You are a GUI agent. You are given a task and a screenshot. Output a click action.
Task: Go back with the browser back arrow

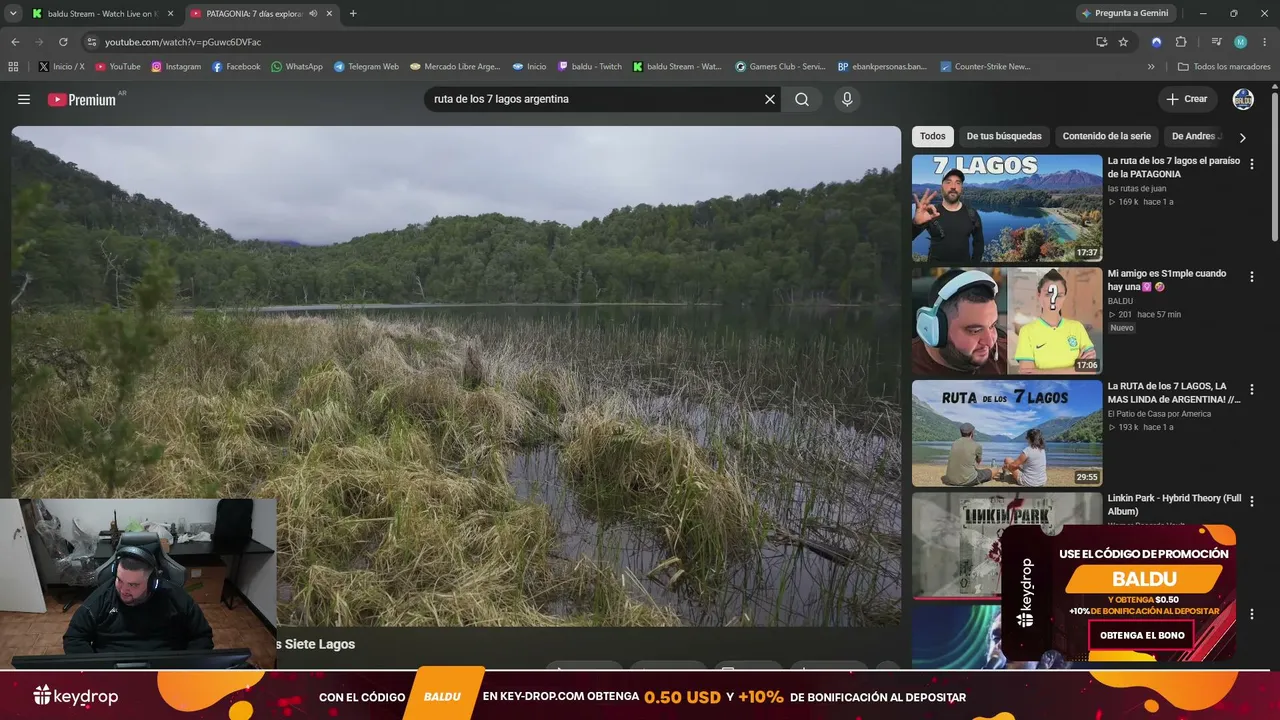pyautogui.click(x=15, y=42)
